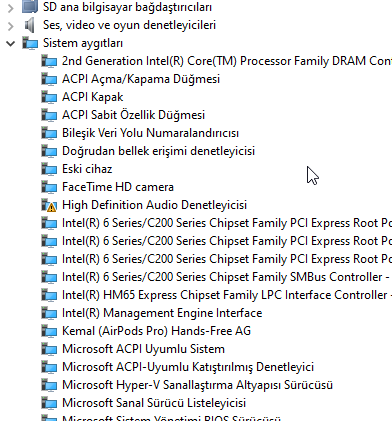Click the Sistem aygıtları category icon
Image resolution: width=392 pixels, height=421 pixels.
pyautogui.click(x=30, y=43)
